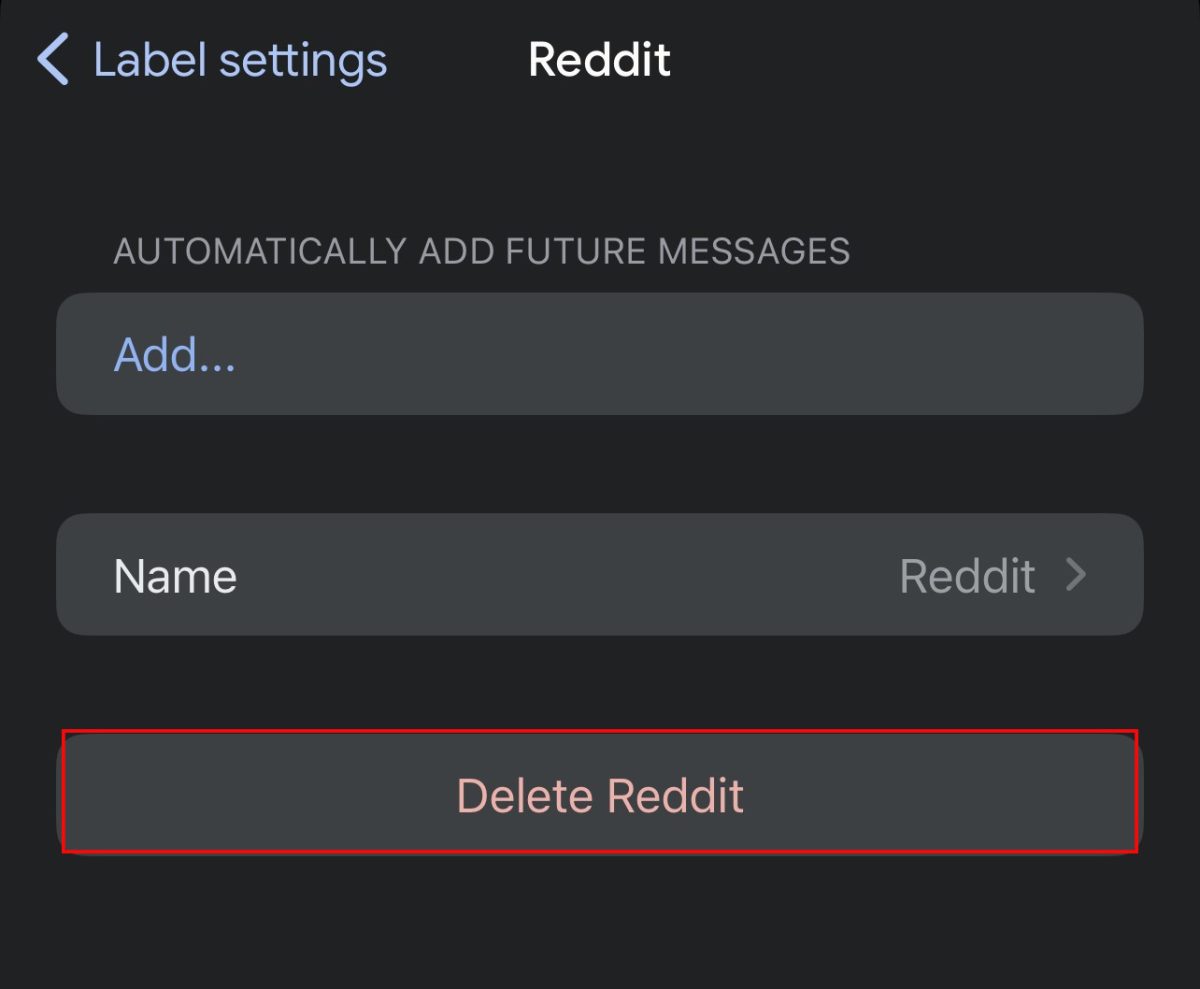Select the Reddit title at the top

coord(599,60)
